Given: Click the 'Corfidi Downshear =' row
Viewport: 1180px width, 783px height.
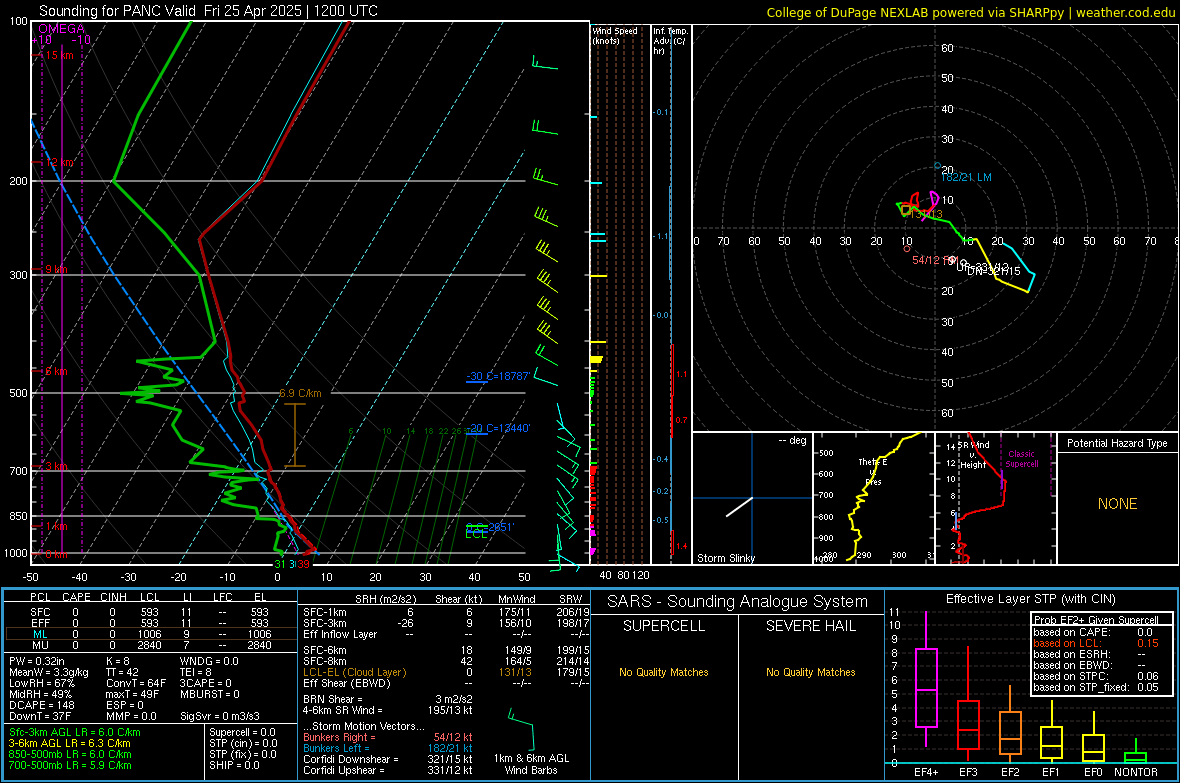Looking at the screenshot, I should (388, 759).
